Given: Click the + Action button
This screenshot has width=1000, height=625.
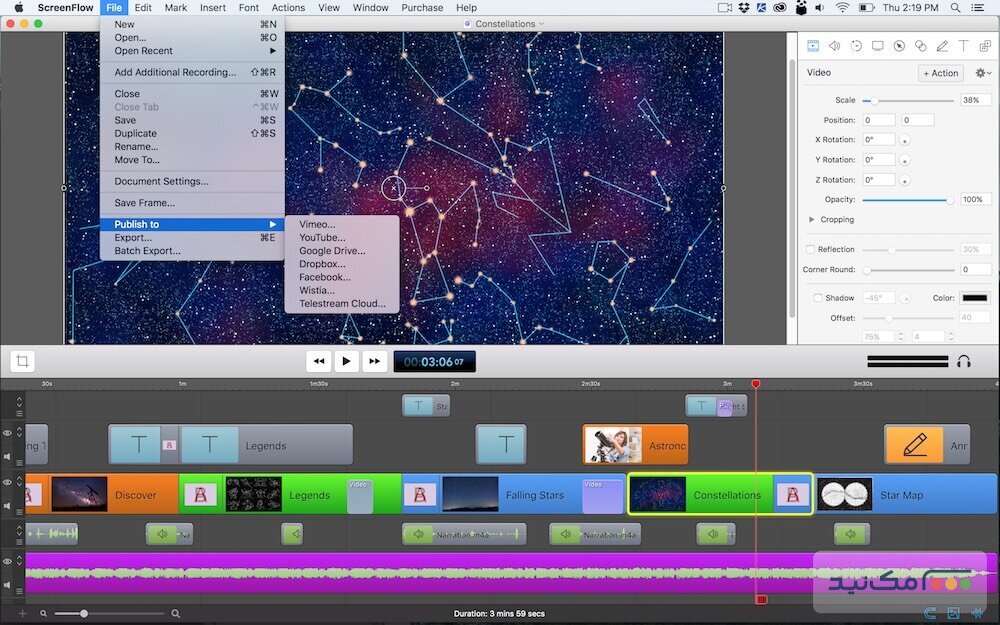Looking at the screenshot, I should coord(939,72).
